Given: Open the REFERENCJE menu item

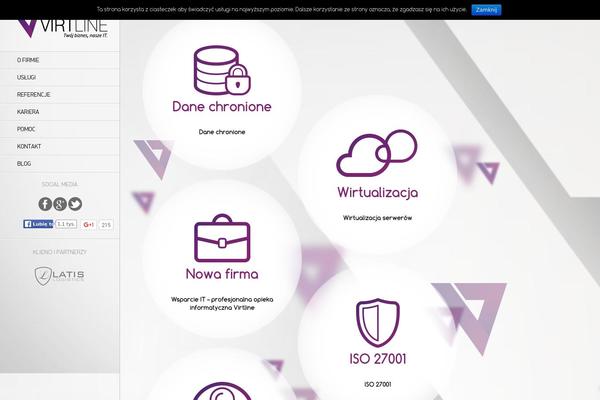Looking at the screenshot, I should [x=60, y=95].
